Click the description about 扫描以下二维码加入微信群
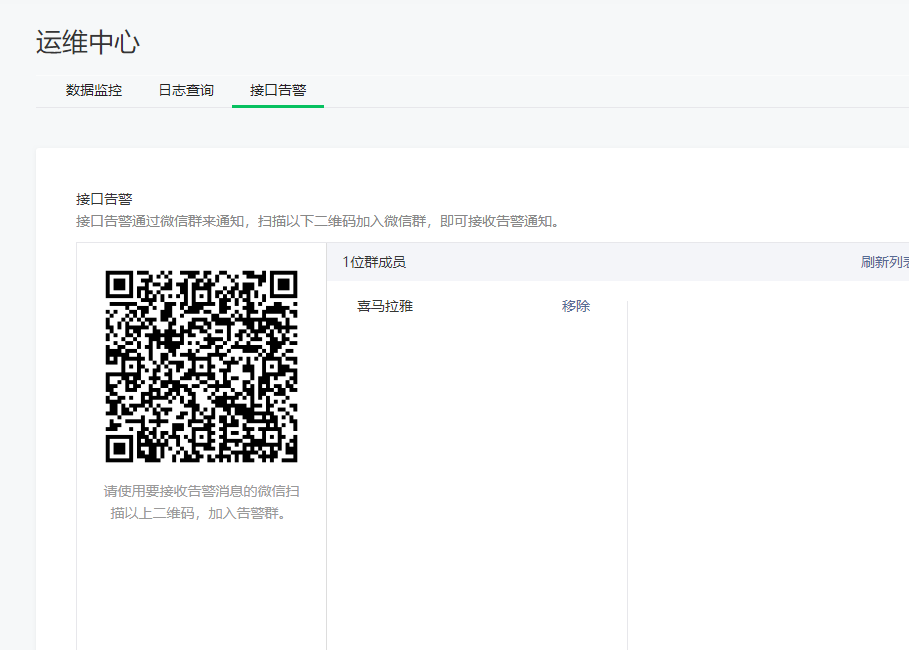909x650 pixels. coord(318,221)
